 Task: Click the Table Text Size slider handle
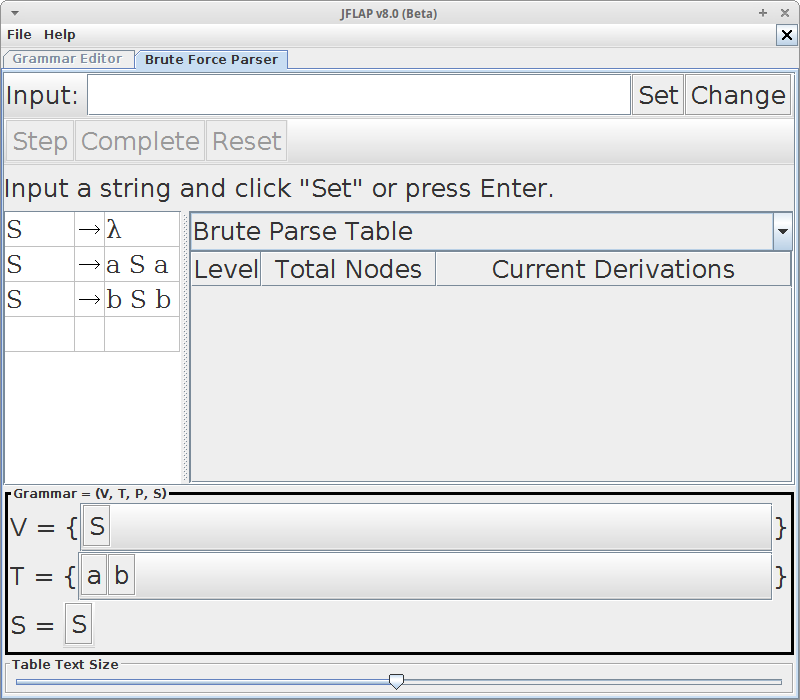point(396,681)
